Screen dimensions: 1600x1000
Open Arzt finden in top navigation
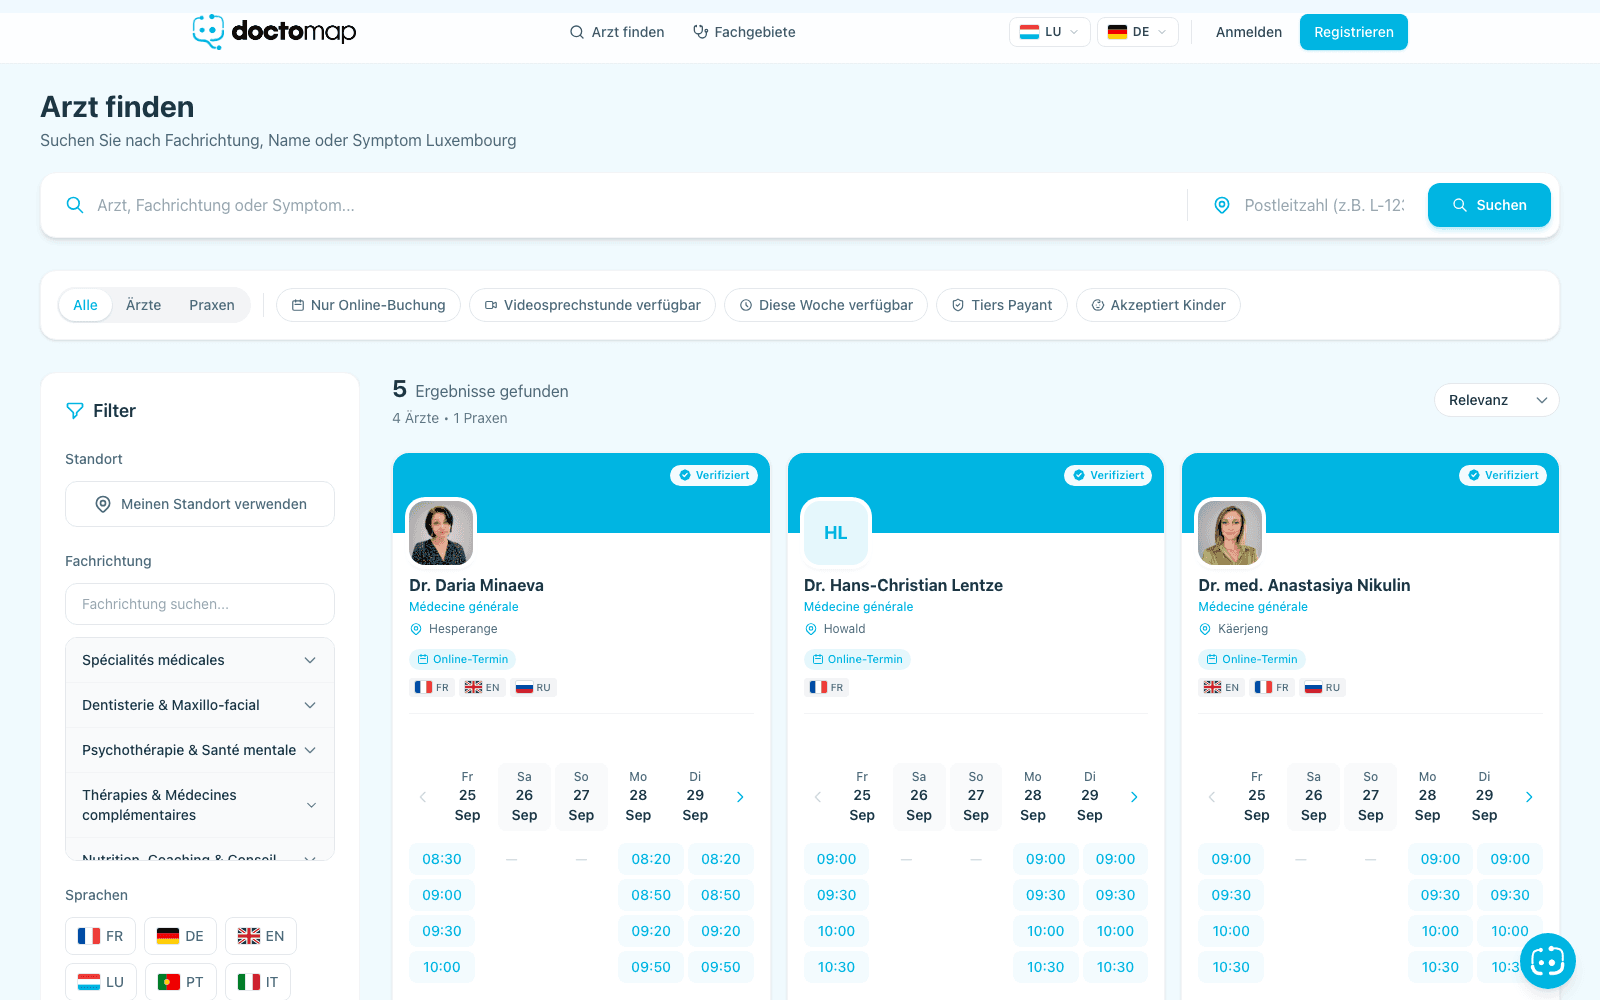617,32
